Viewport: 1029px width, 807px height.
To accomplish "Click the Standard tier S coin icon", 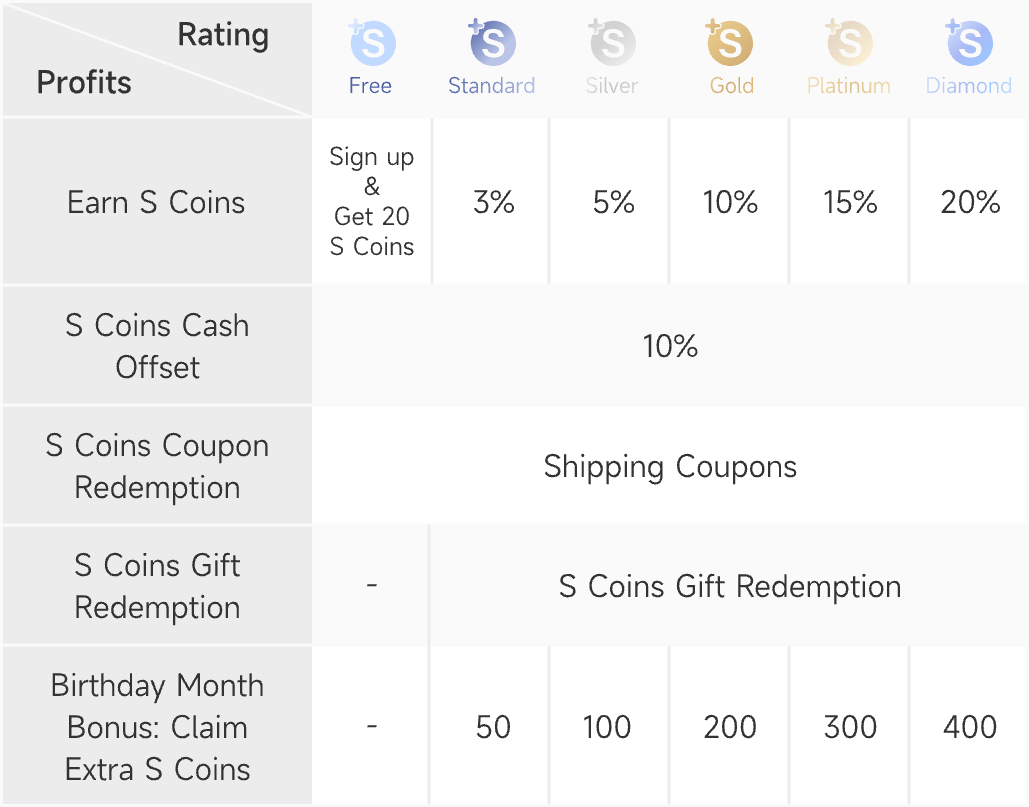I will point(492,43).
